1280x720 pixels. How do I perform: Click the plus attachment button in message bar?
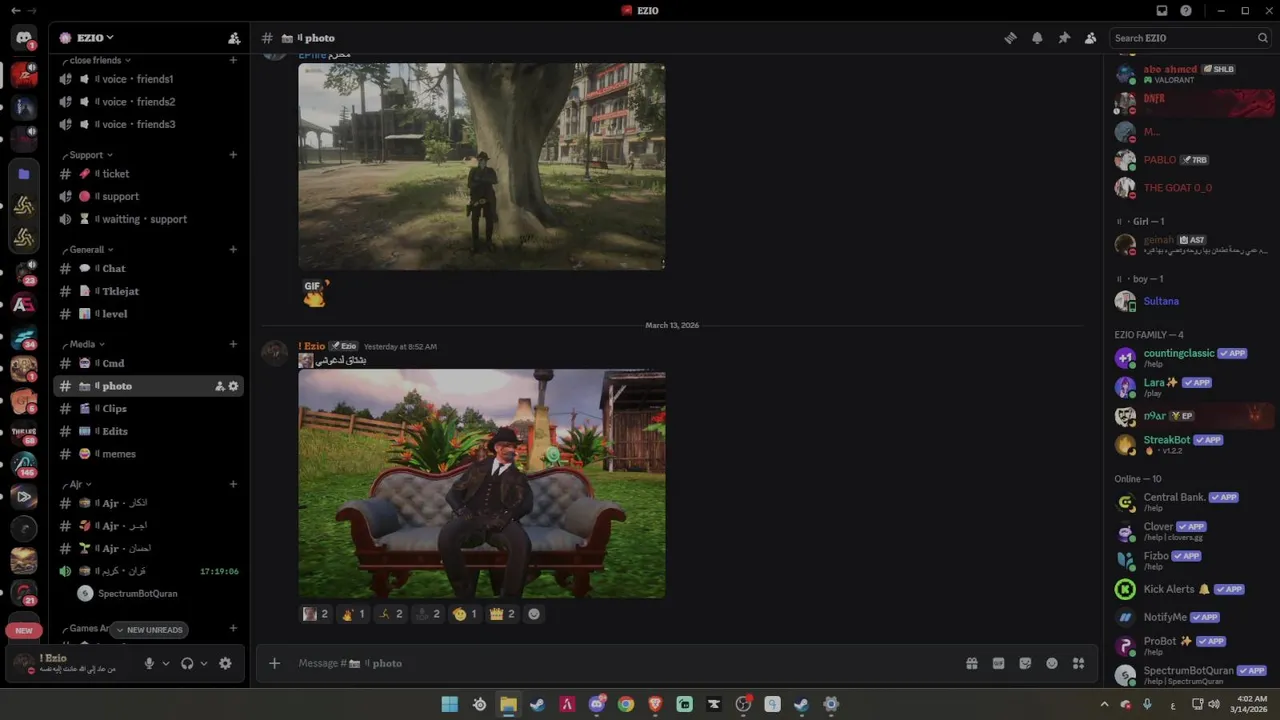(x=274, y=663)
